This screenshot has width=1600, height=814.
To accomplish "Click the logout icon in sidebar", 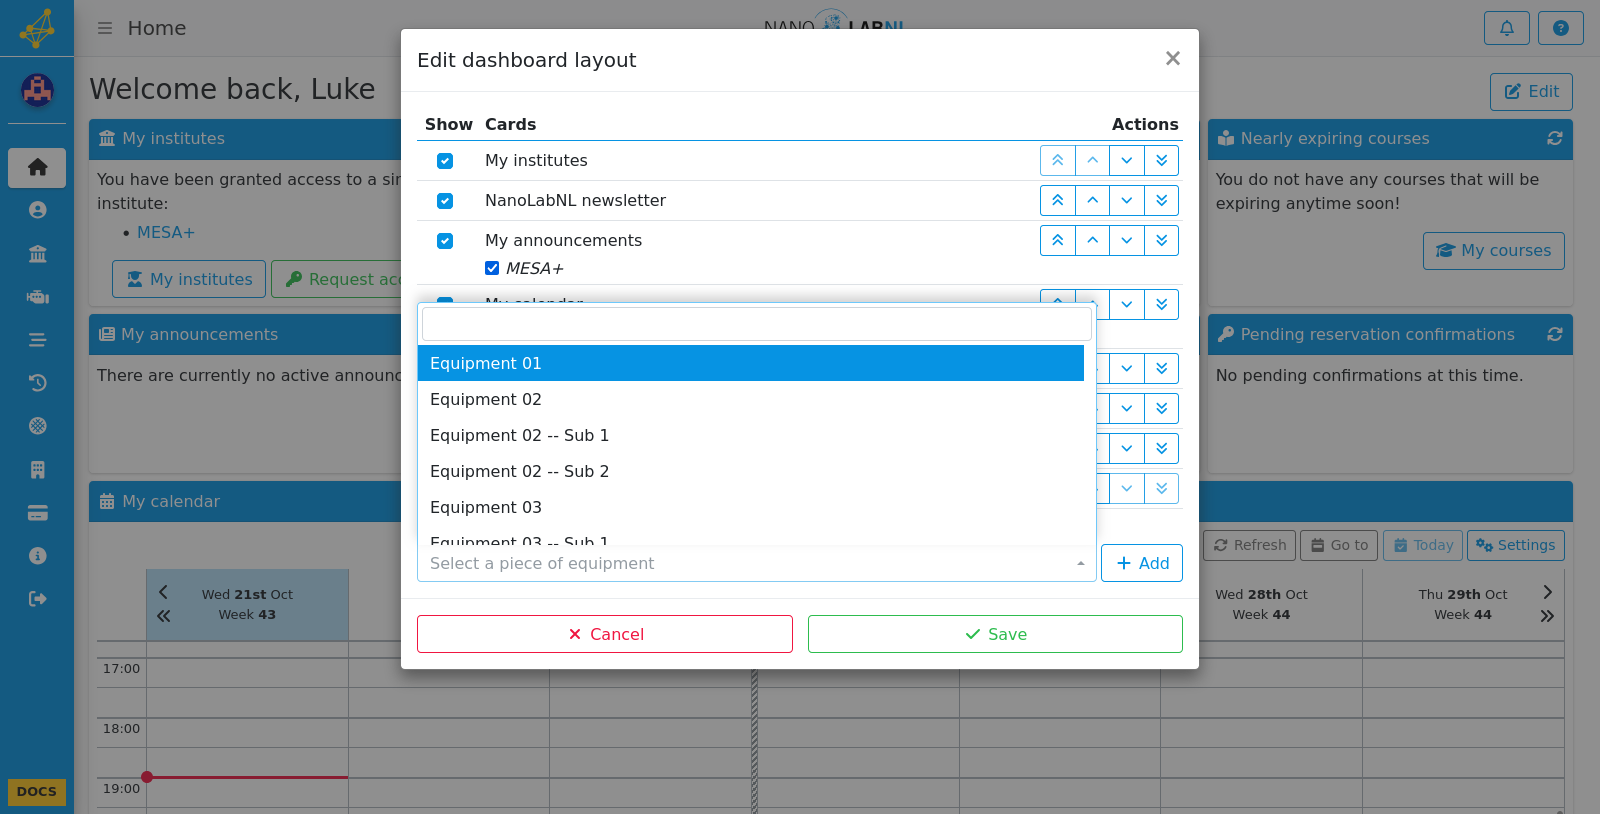I will [x=37, y=599].
